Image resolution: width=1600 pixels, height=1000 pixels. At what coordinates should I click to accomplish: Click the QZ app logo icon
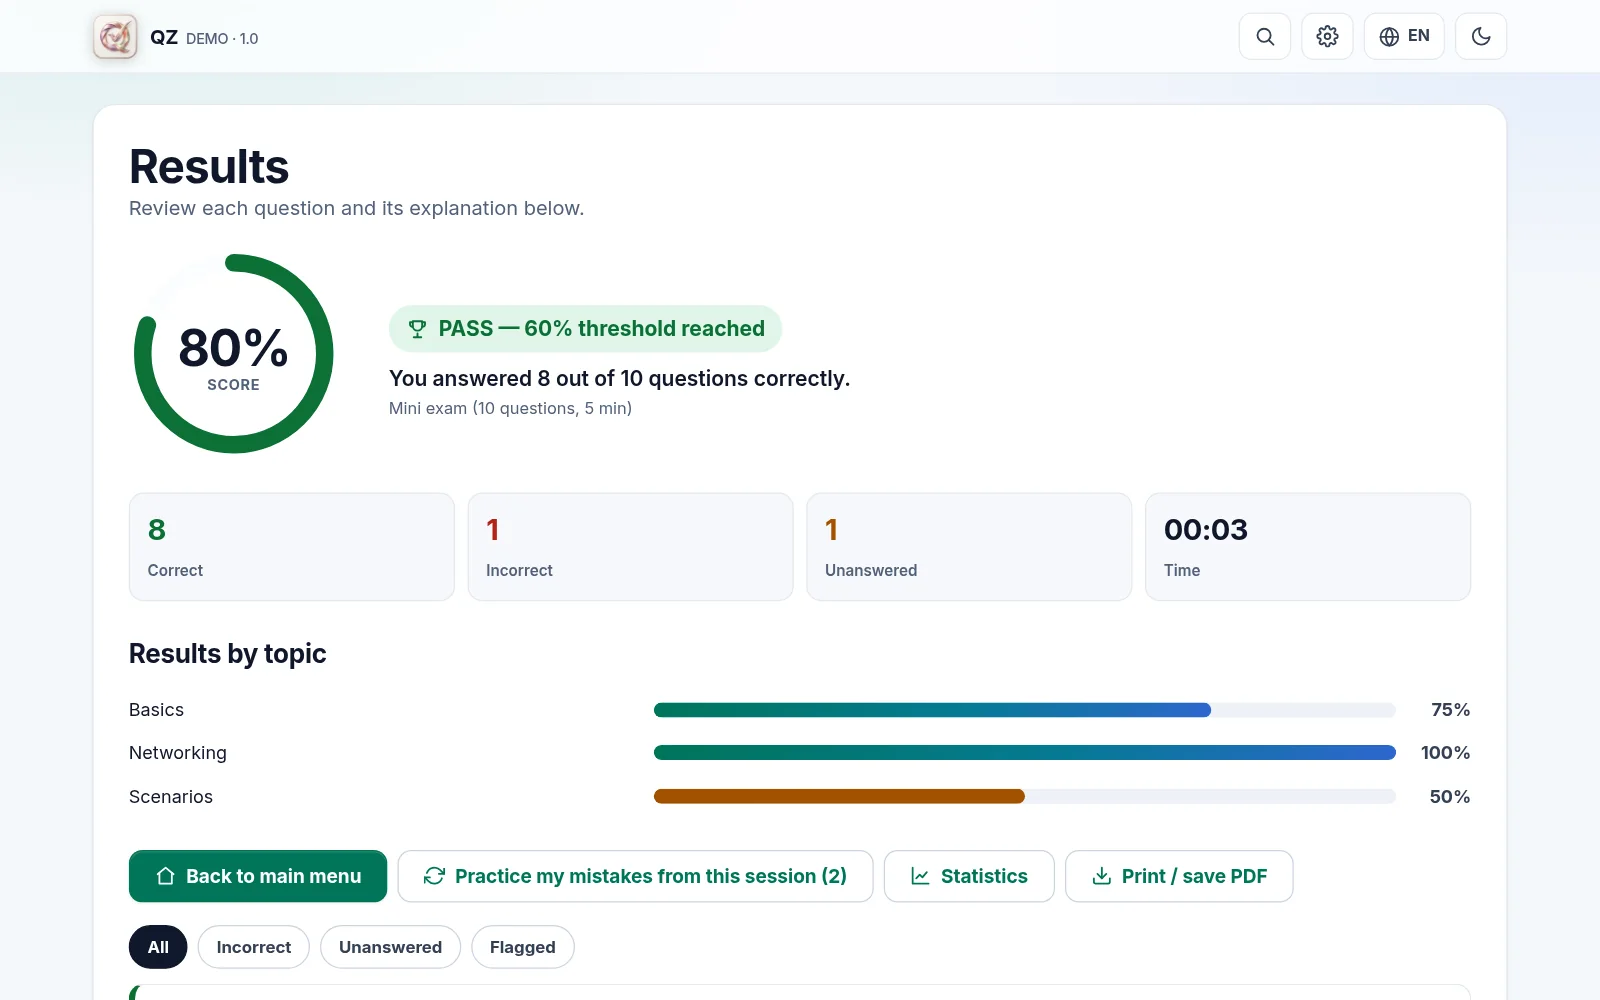[115, 37]
